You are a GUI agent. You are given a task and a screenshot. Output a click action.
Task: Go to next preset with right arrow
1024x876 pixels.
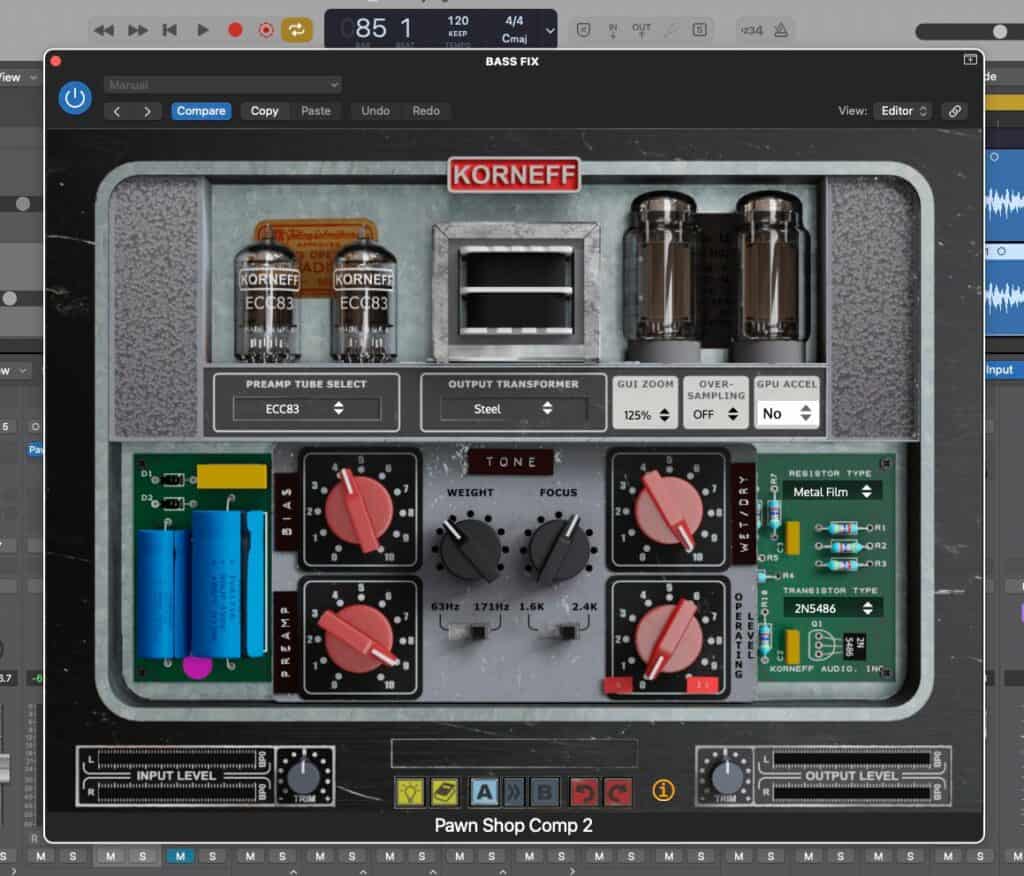click(x=148, y=111)
